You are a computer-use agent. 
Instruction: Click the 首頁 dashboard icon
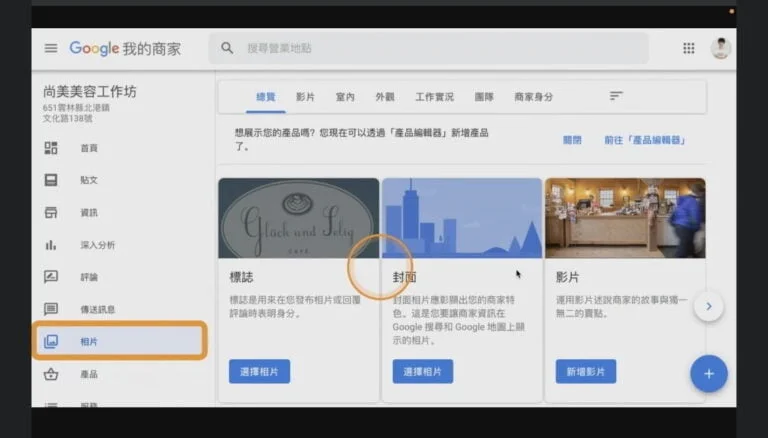coord(51,148)
